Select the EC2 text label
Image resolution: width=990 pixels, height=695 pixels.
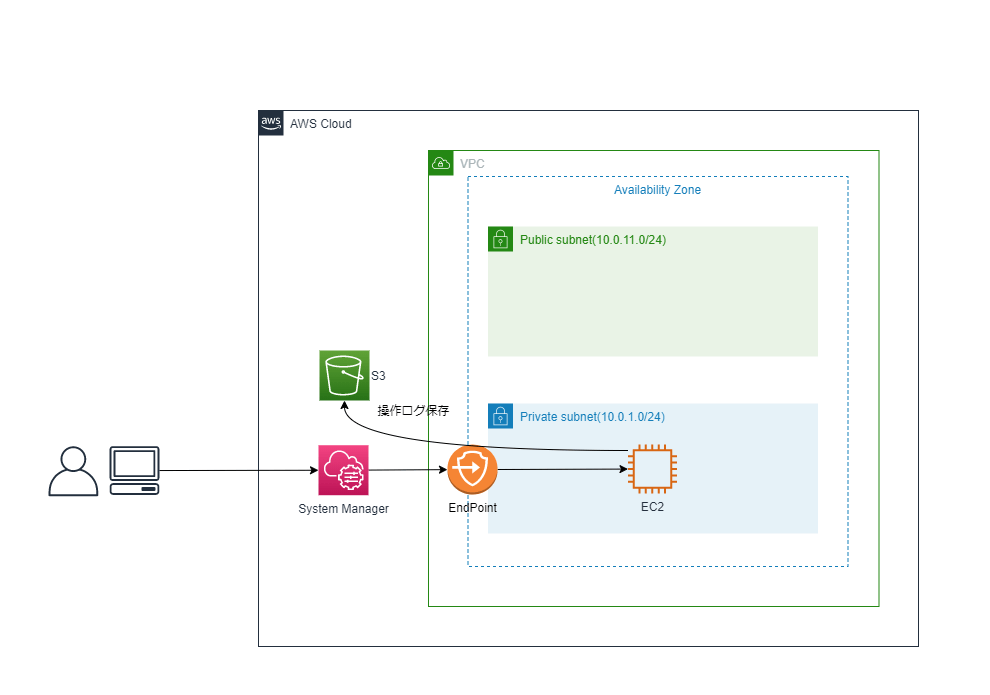click(x=652, y=507)
